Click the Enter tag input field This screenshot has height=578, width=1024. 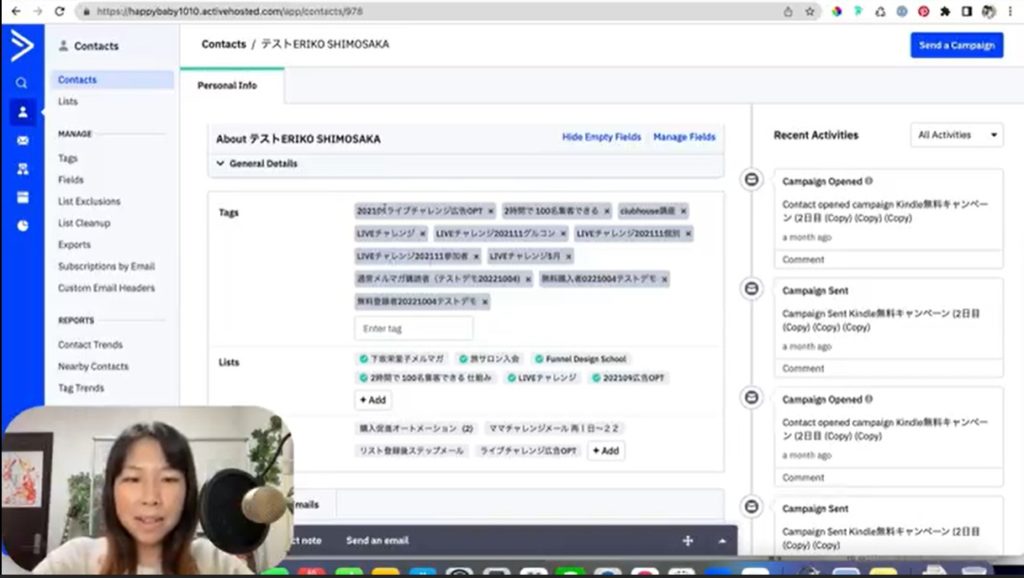[413, 329]
